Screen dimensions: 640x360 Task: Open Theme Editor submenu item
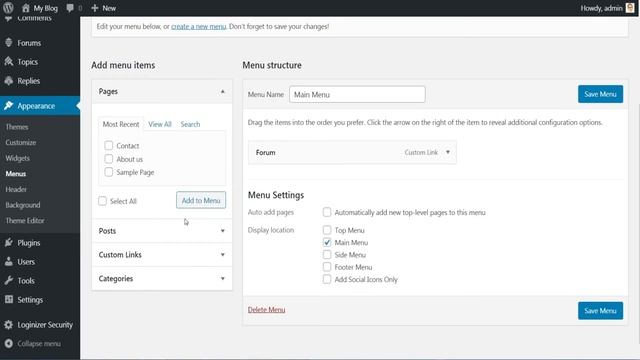pyautogui.click(x=25, y=220)
